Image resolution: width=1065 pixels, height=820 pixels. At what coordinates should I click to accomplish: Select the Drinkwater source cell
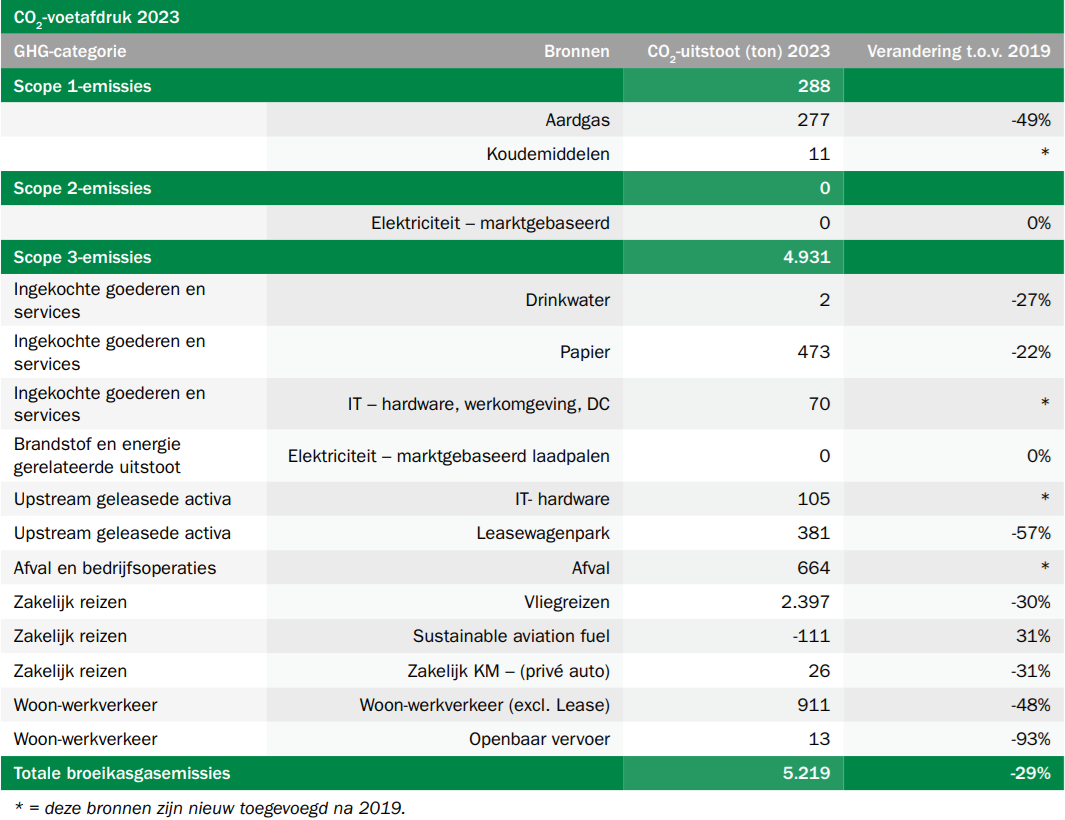(x=567, y=300)
